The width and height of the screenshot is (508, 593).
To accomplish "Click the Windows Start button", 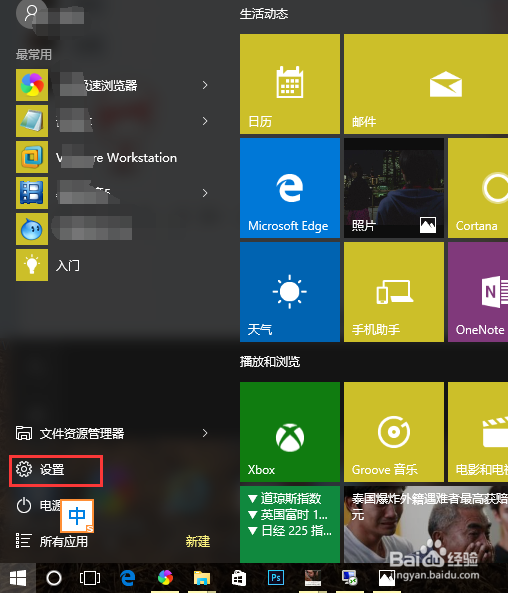I will click(x=18, y=578).
